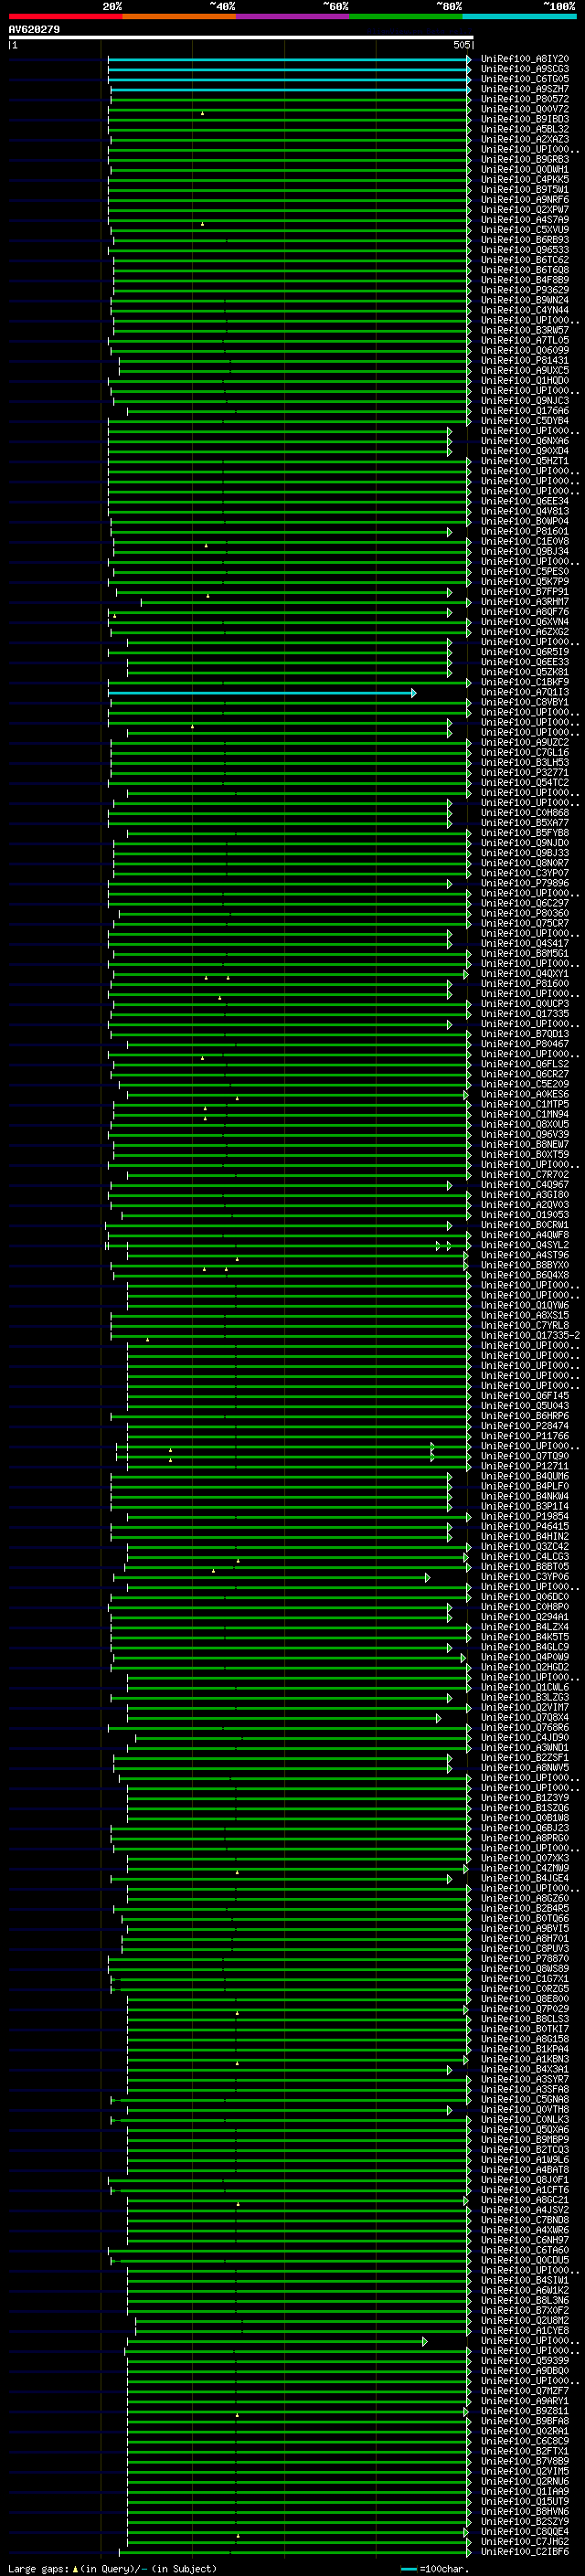View hit UniRef100_A7TL05

[x=524, y=340]
